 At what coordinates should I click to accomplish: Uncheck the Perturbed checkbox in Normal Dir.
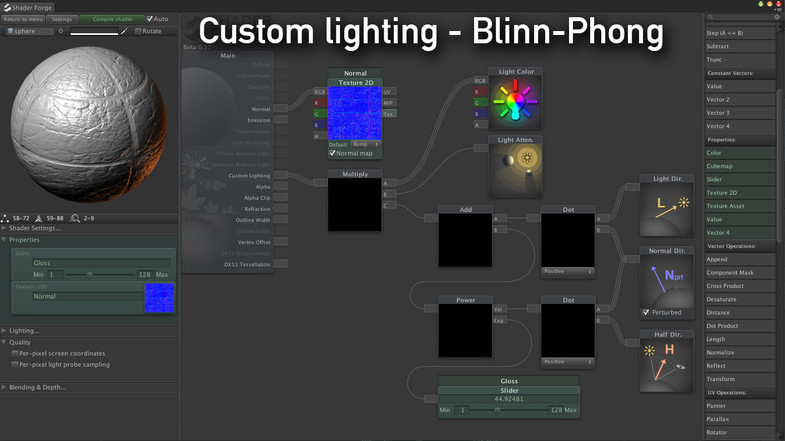tap(646, 312)
